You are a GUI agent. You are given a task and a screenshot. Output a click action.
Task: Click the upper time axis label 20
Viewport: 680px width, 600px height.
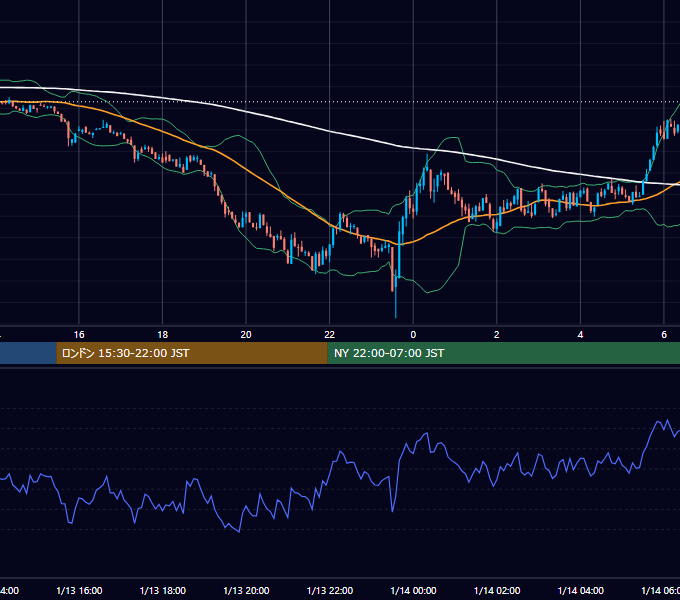click(246, 335)
